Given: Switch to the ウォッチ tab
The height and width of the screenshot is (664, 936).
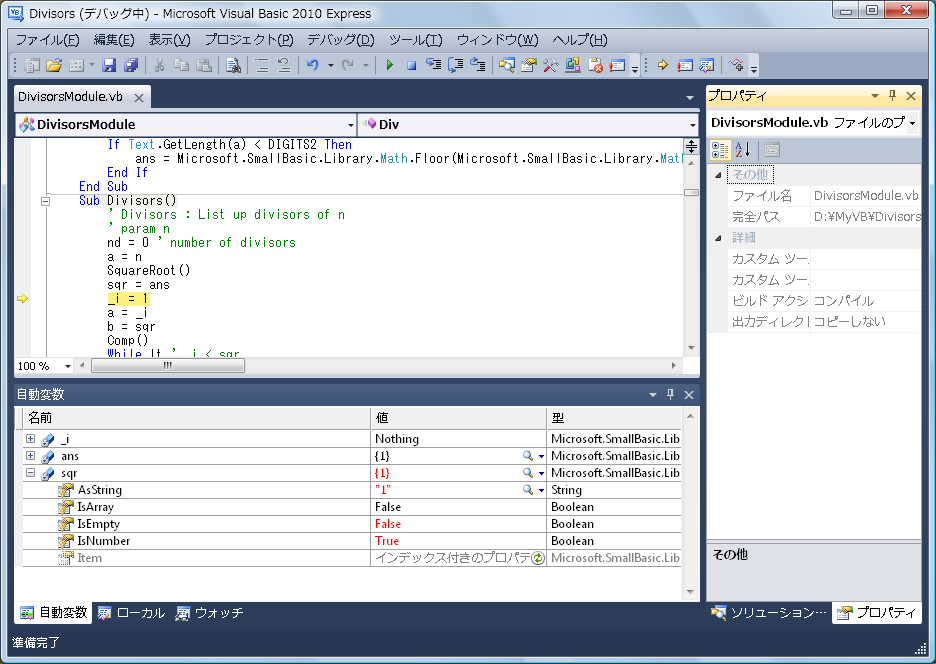Looking at the screenshot, I should [209, 613].
